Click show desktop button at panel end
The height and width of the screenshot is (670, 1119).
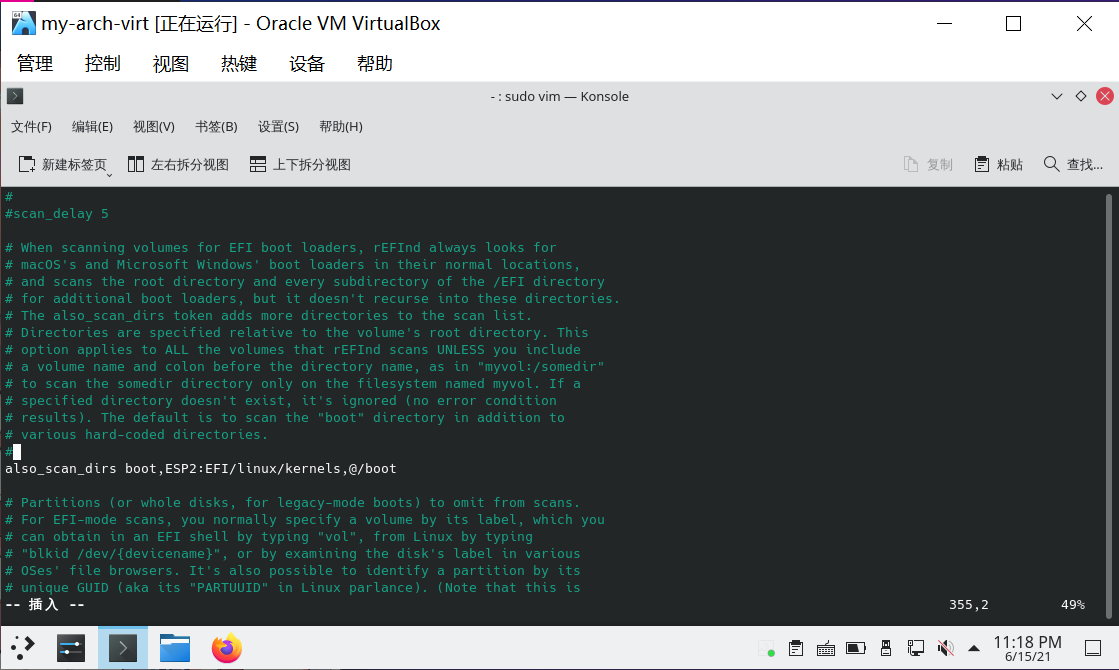(x=1097, y=648)
